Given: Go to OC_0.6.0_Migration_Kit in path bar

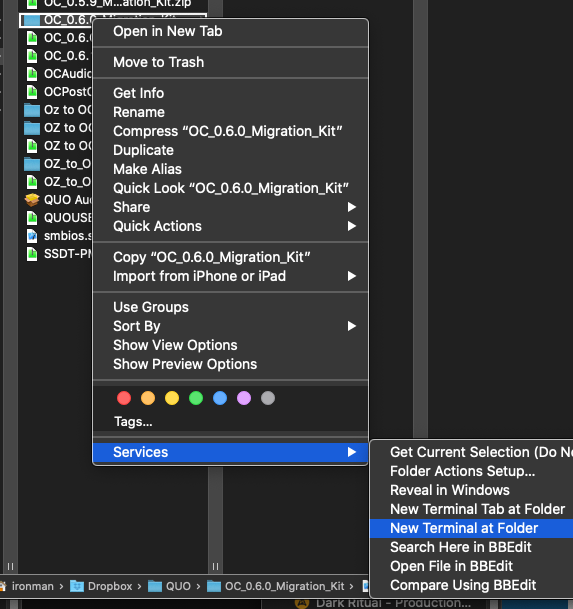Looking at the screenshot, I should (x=275, y=586).
